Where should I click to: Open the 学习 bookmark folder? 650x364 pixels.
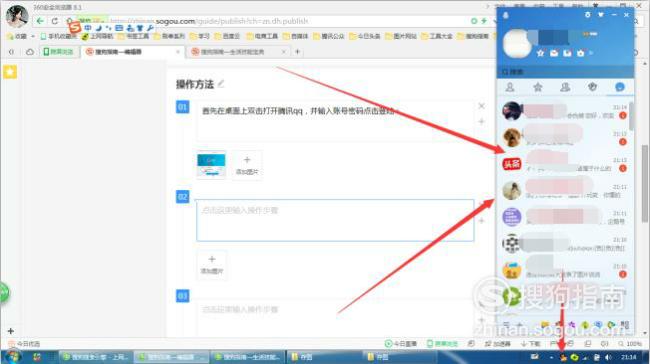(x=200, y=36)
